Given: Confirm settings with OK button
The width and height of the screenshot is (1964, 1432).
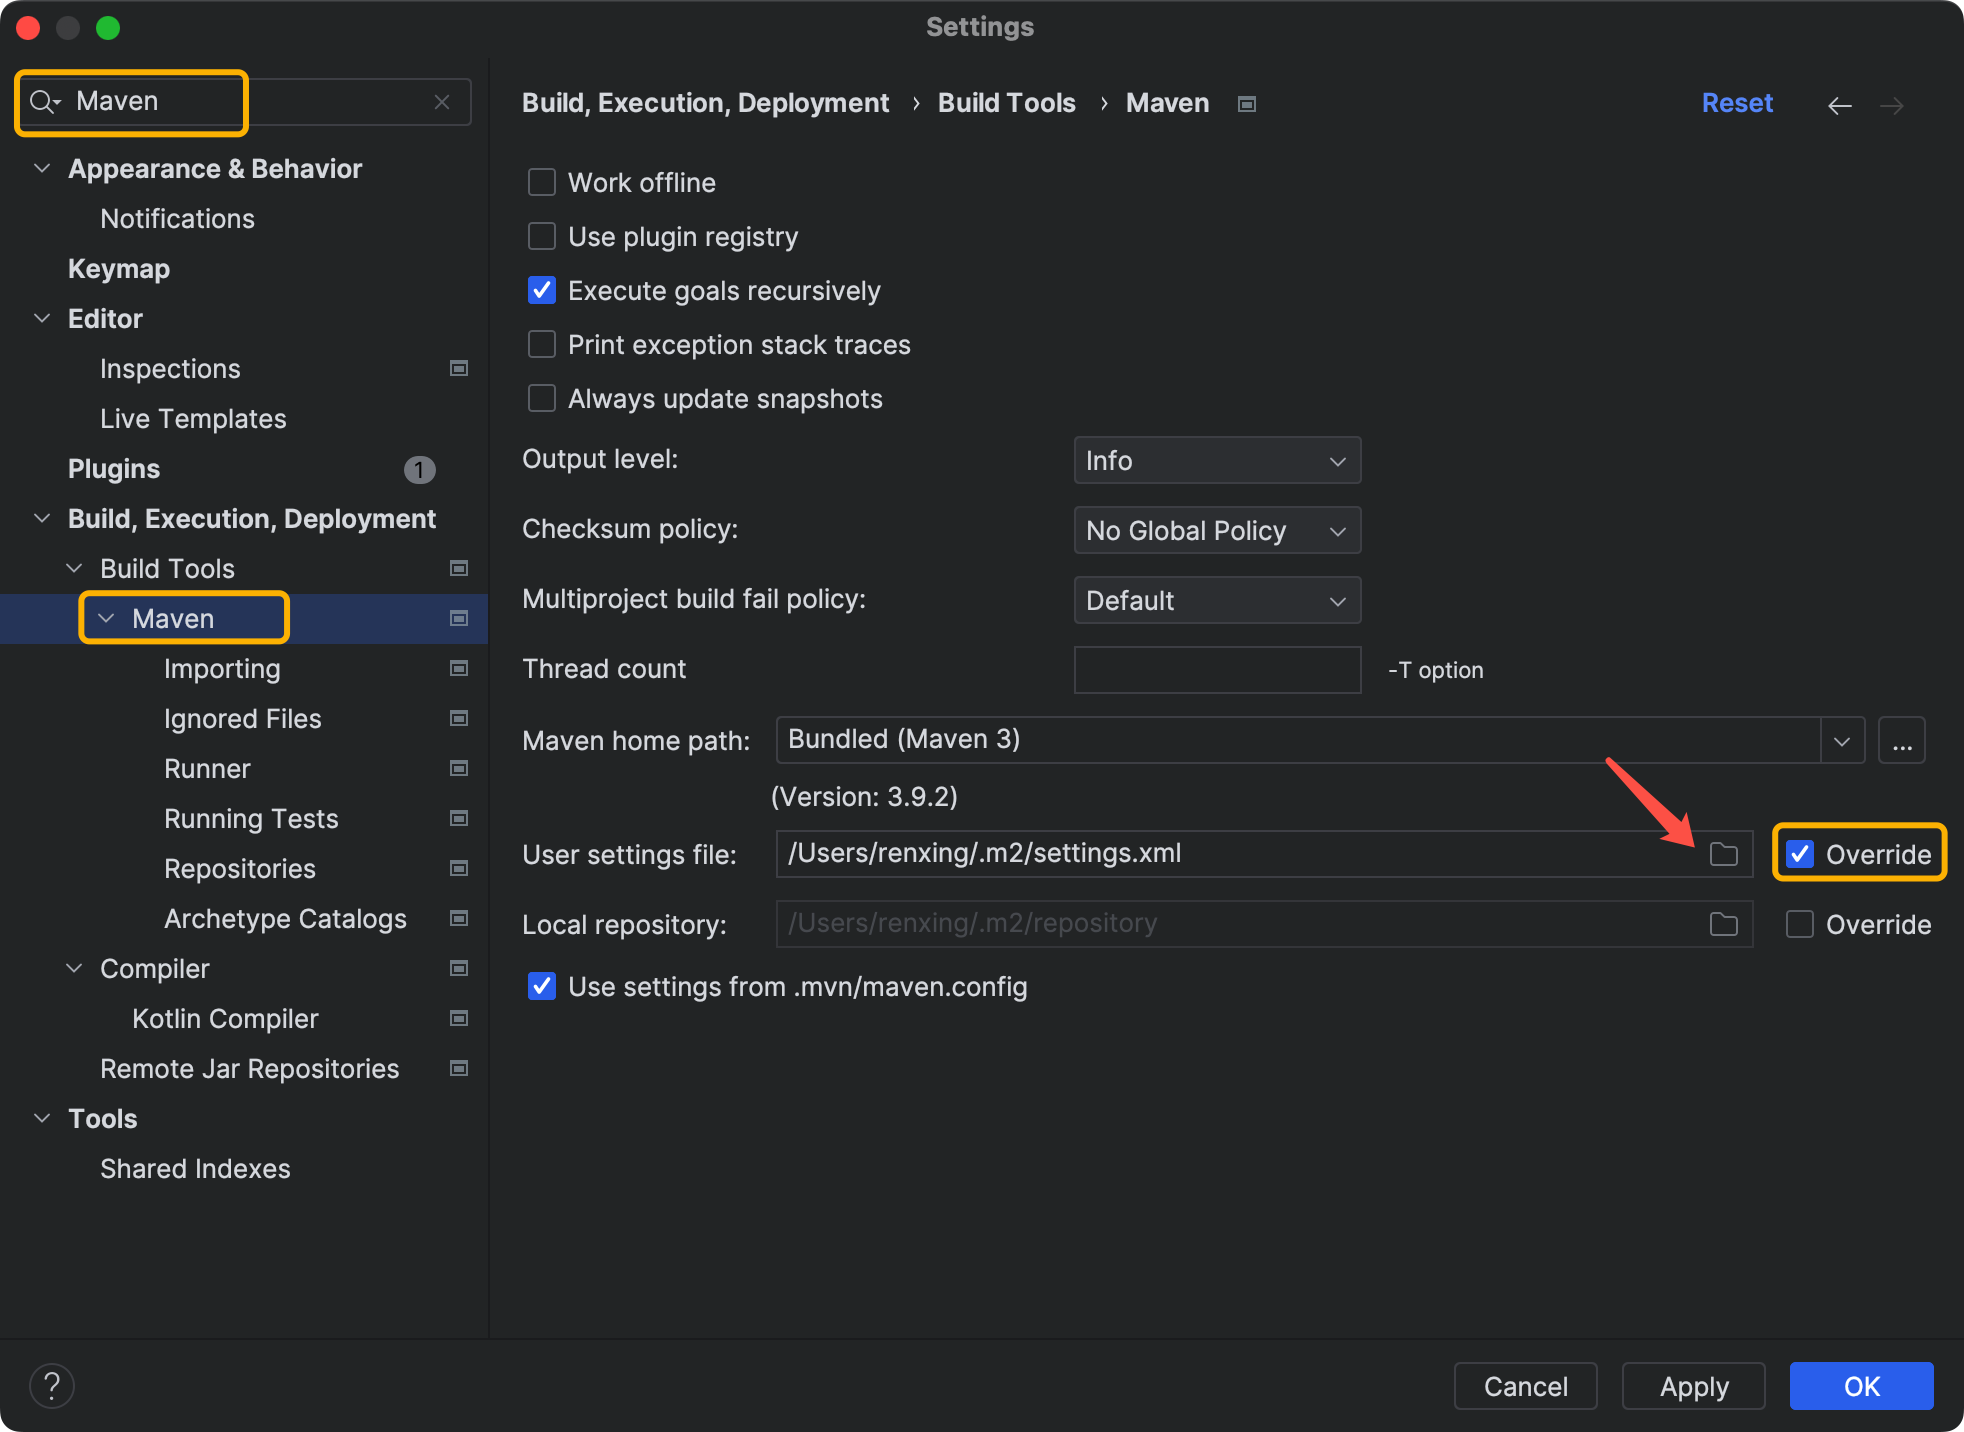Looking at the screenshot, I should (1861, 1386).
